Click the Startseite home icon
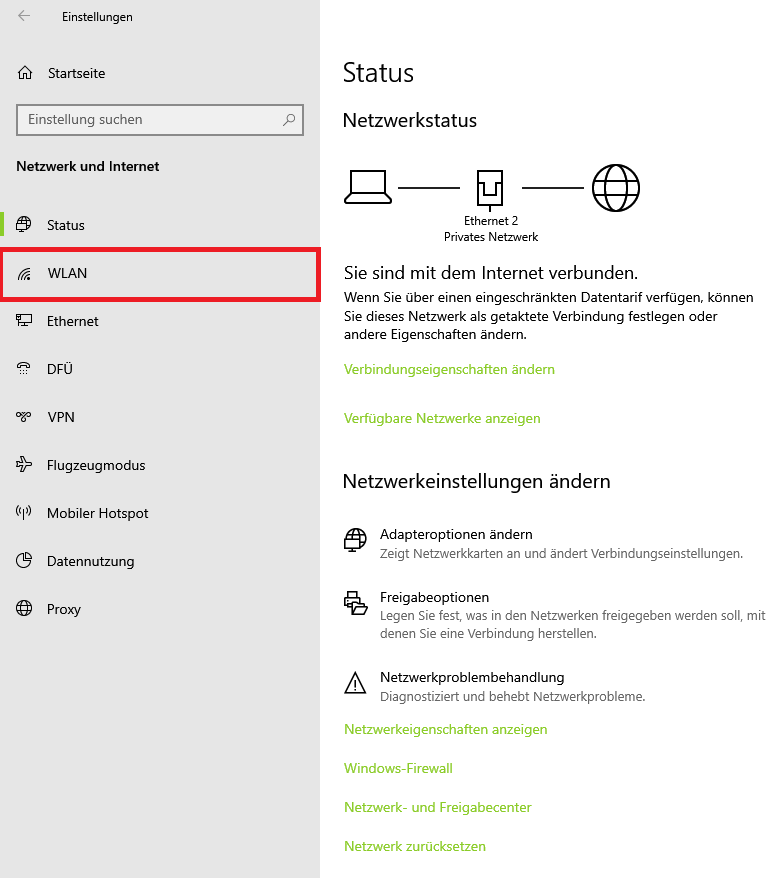This screenshot has width=776, height=878. point(25,73)
